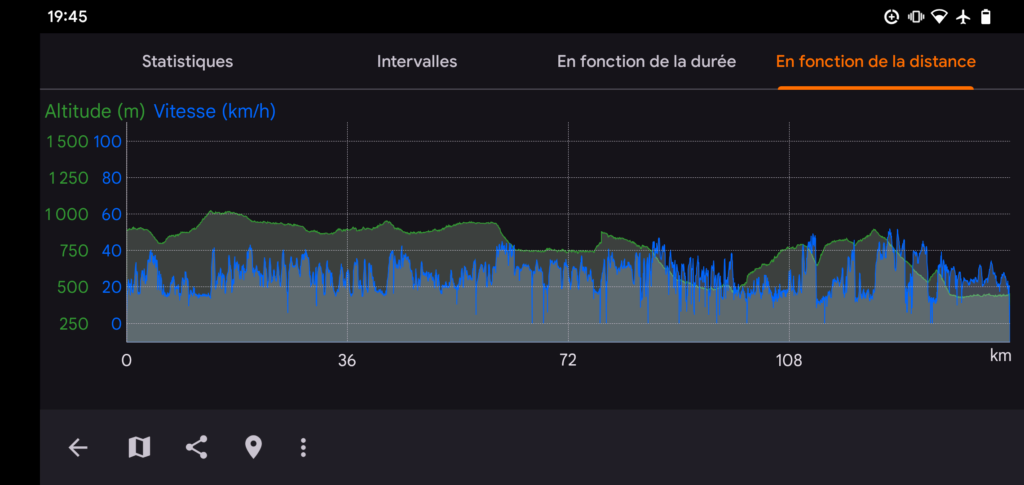Open the three-dot overflow menu
This screenshot has width=1024, height=485.
pos(303,447)
